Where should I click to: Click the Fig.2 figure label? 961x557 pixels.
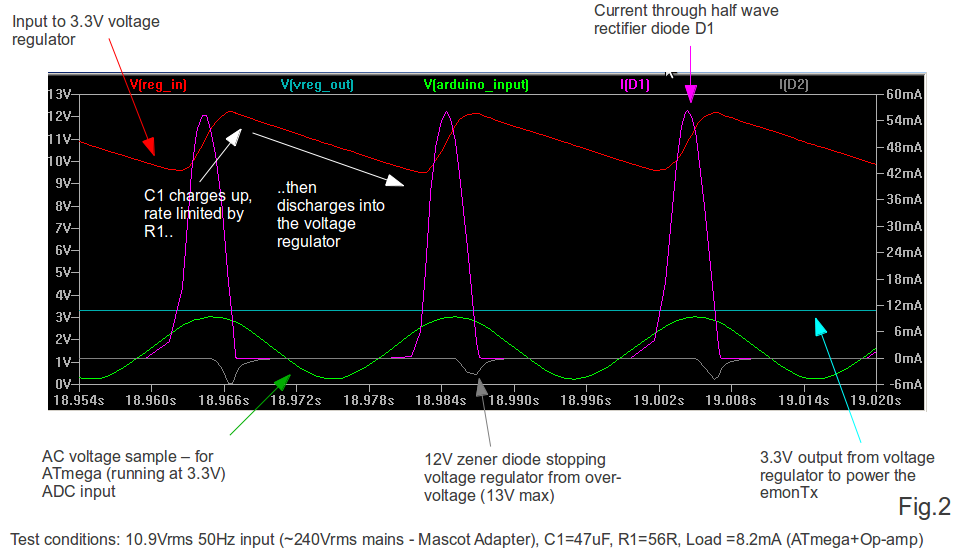[x=924, y=507]
